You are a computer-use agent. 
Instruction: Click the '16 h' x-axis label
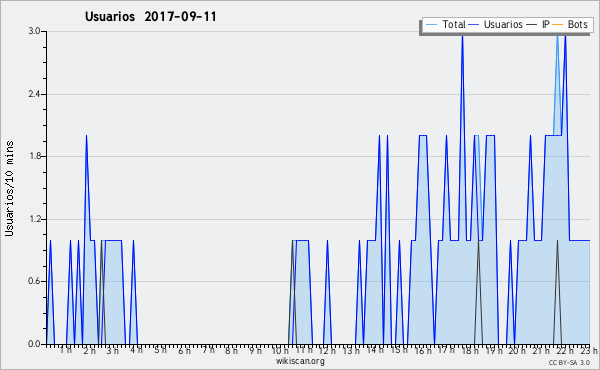tap(423, 350)
